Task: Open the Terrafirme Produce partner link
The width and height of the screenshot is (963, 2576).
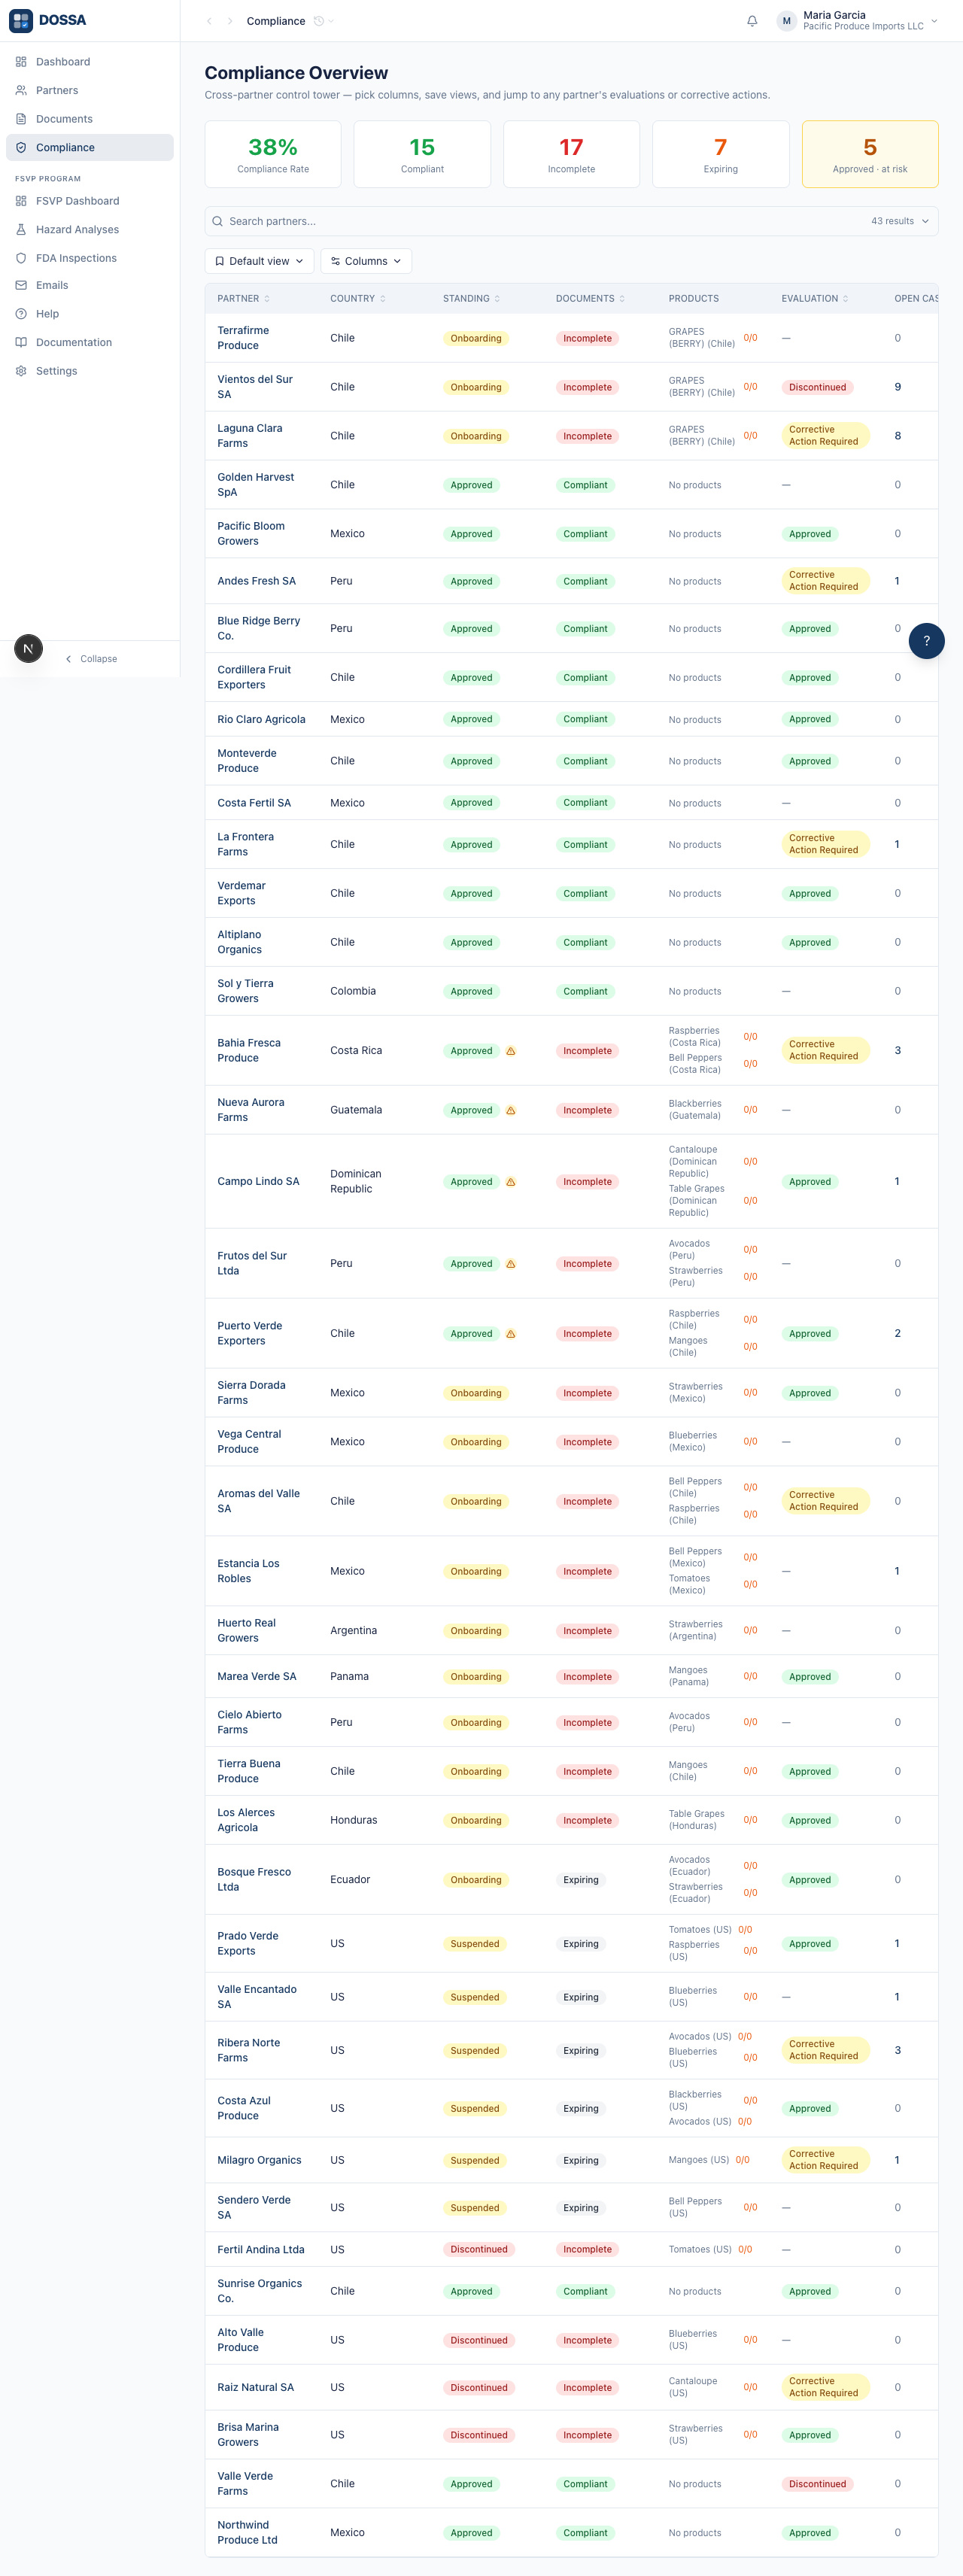Action: 243,338
